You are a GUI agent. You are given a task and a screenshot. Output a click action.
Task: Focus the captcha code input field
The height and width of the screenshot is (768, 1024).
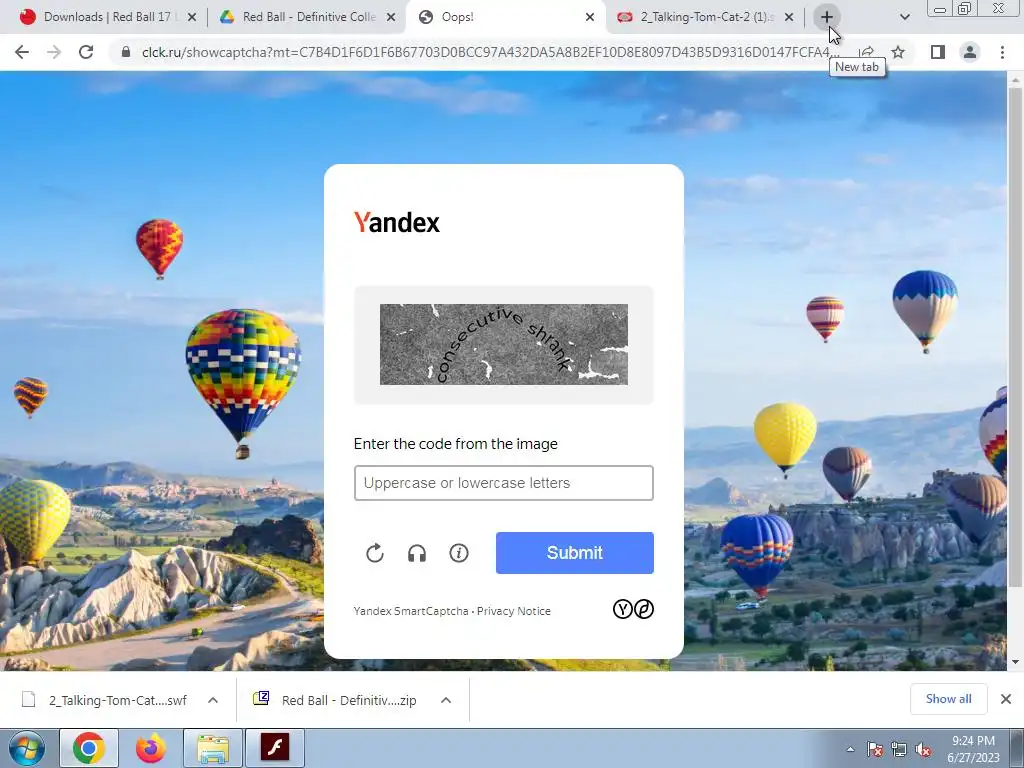tap(504, 483)
